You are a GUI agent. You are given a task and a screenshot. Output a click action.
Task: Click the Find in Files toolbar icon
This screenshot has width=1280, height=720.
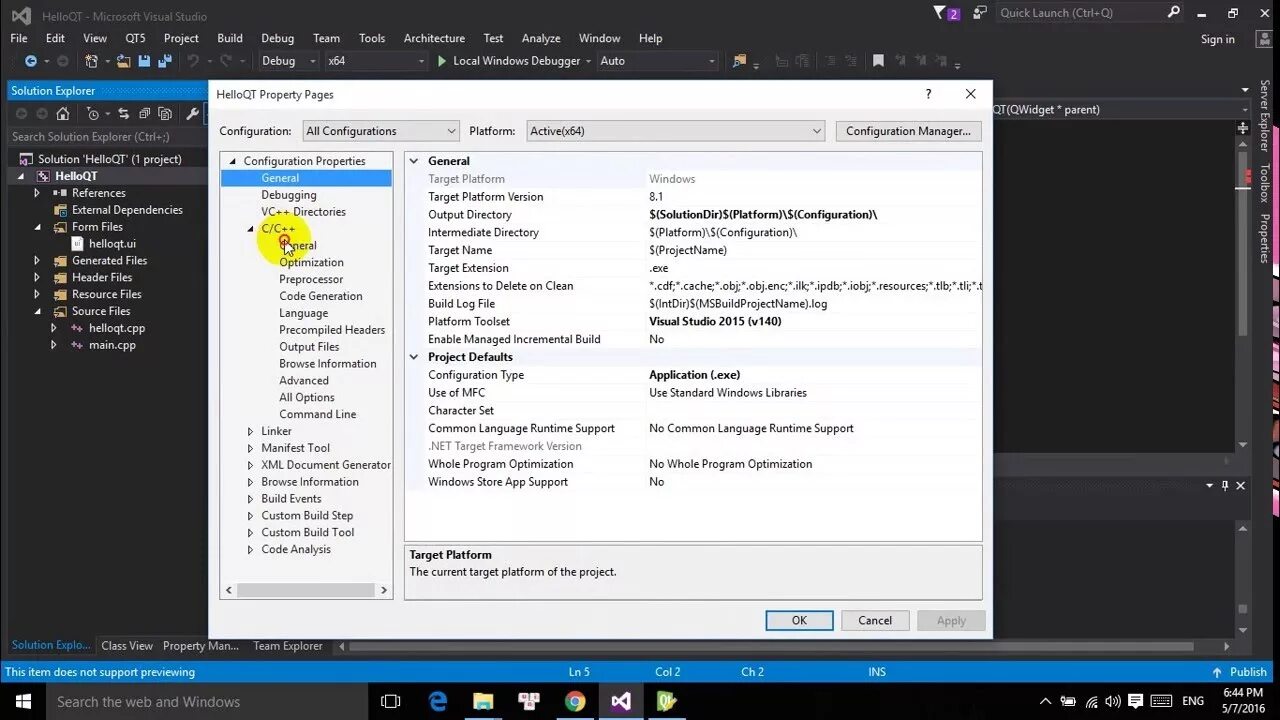point(739,61)
